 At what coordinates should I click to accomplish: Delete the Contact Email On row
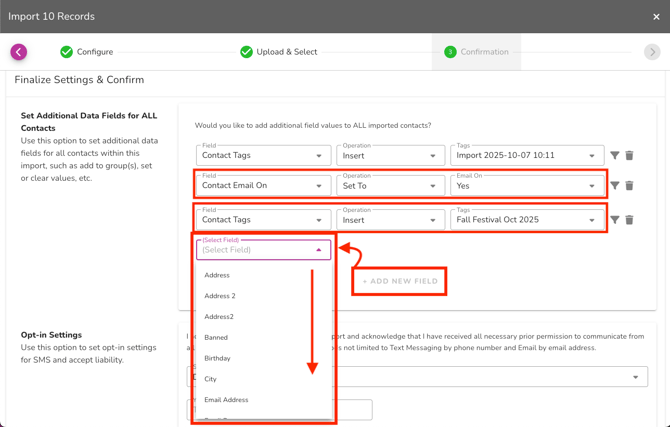click(x=629, y=186)
